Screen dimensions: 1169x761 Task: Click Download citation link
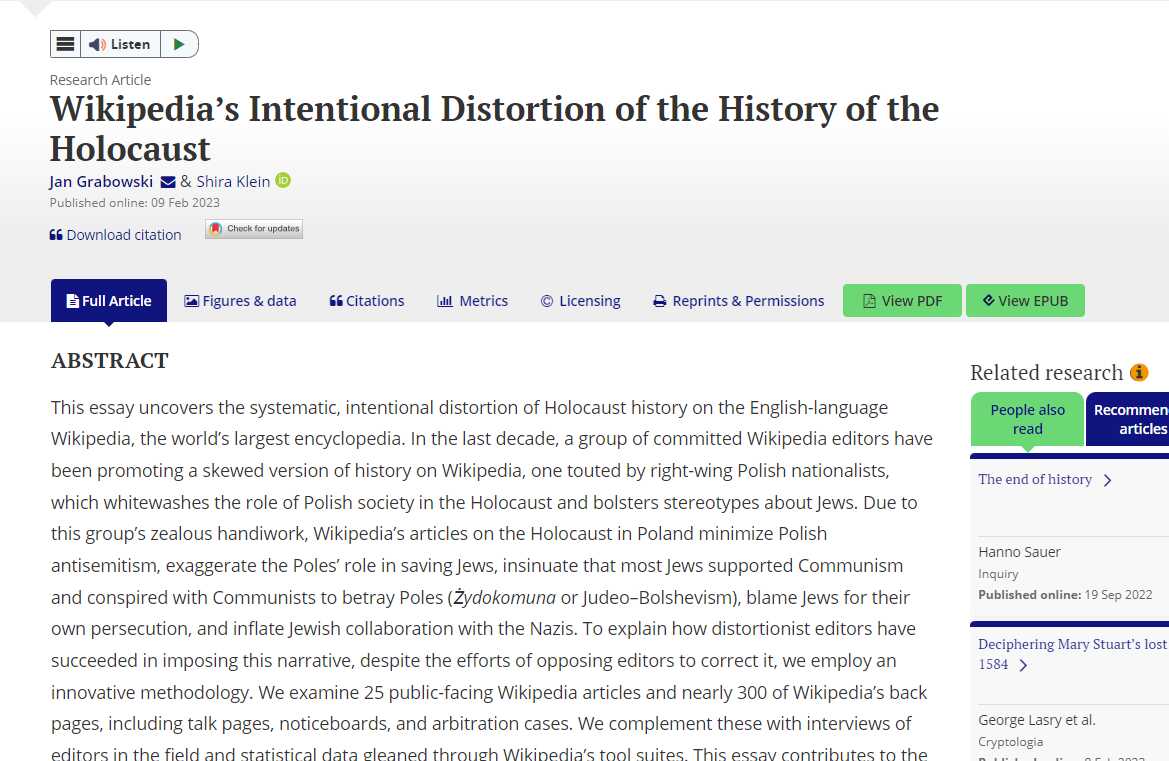[x=116, y=235]
